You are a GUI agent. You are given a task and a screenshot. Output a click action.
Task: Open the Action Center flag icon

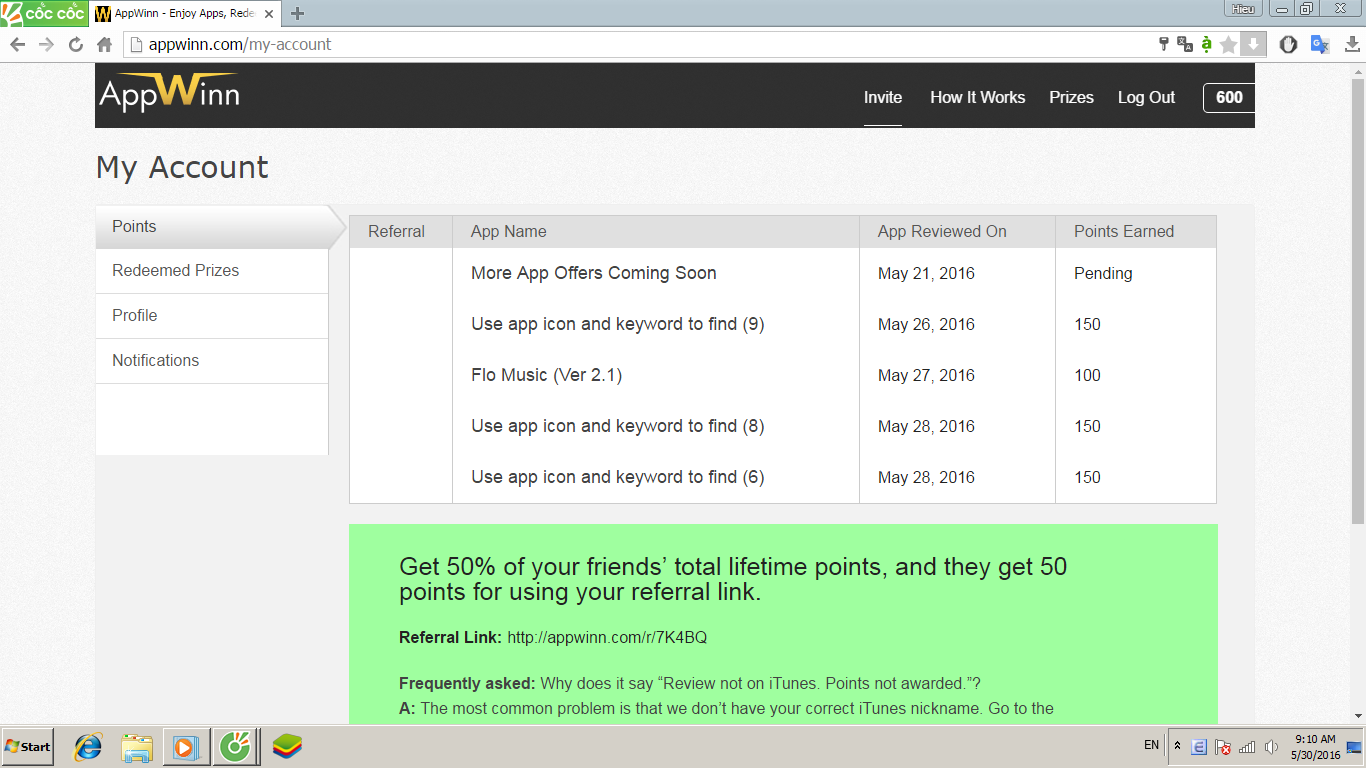point(1223,747)
